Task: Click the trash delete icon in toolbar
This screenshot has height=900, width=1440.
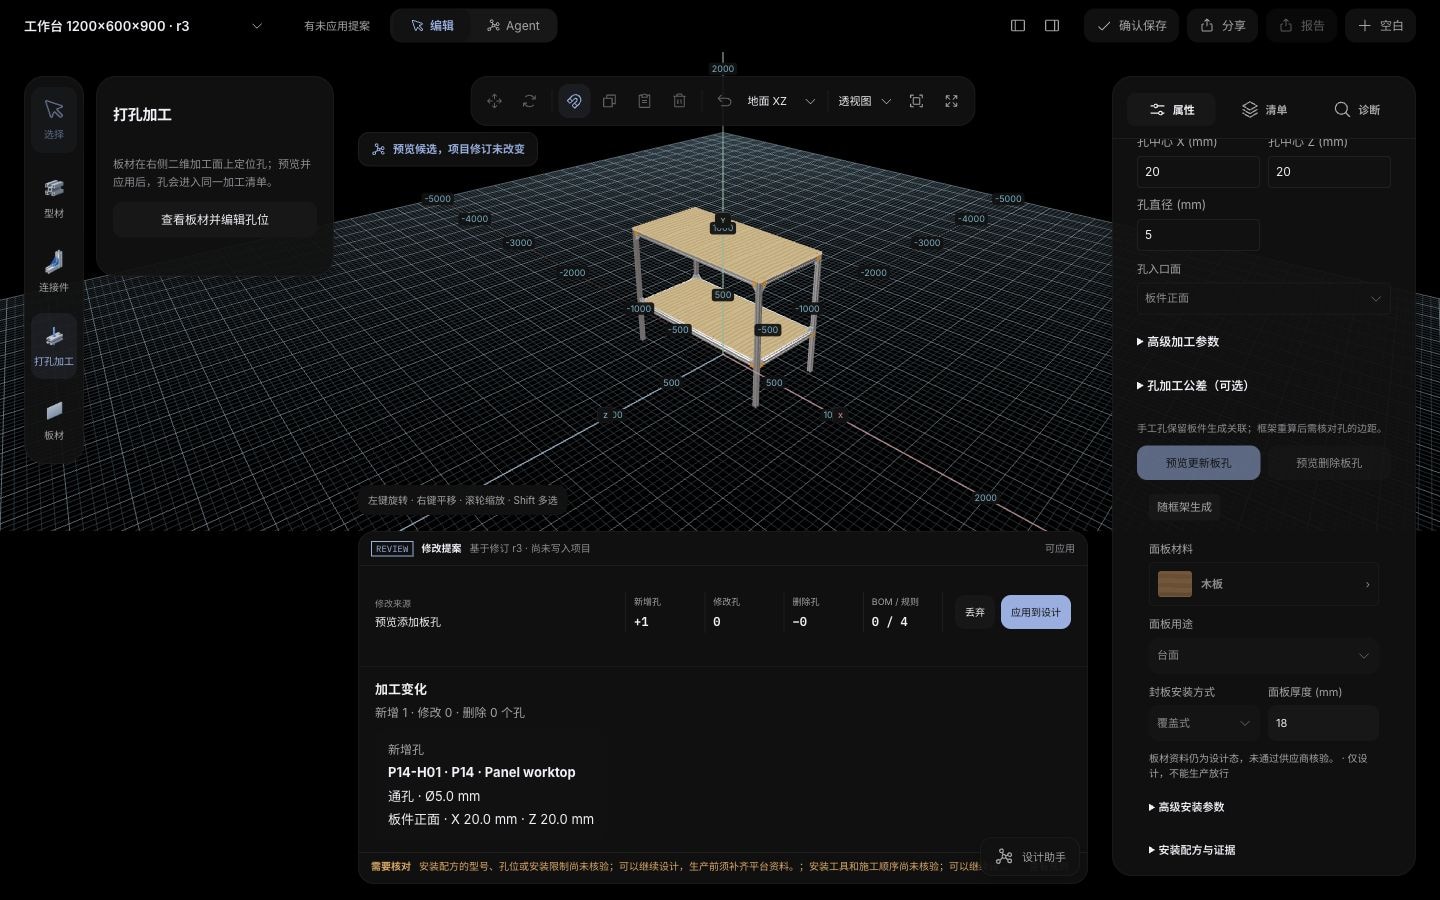Action: pos(679,101)
